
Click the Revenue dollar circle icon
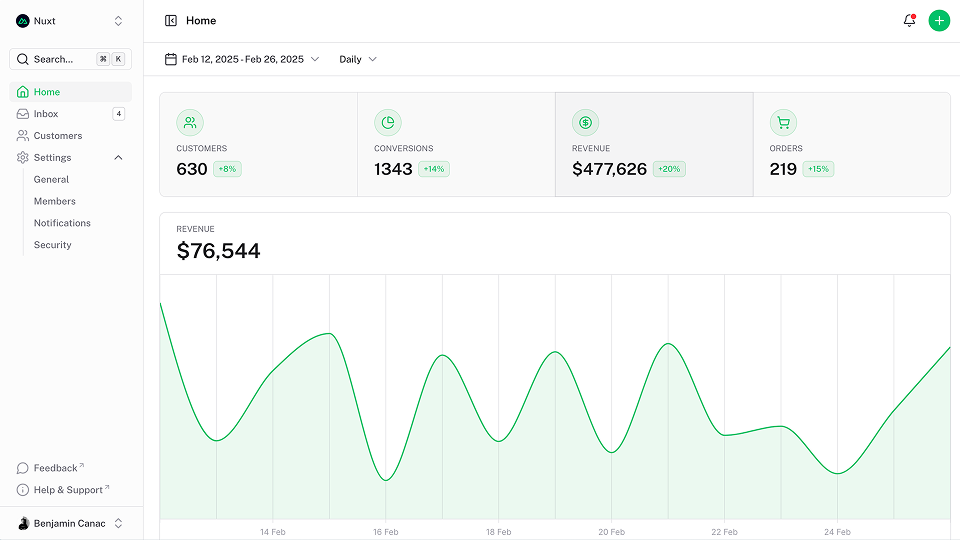coord(586,123)
